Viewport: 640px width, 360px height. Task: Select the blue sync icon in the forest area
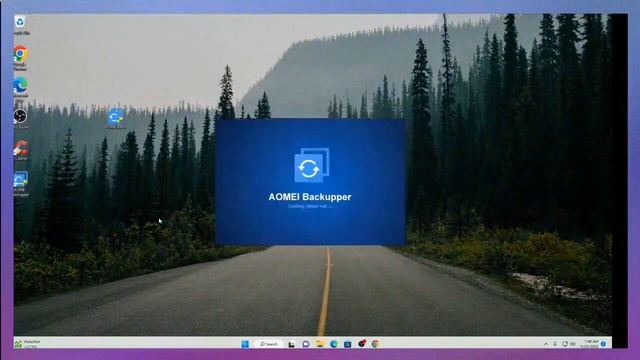click(116, 118)
